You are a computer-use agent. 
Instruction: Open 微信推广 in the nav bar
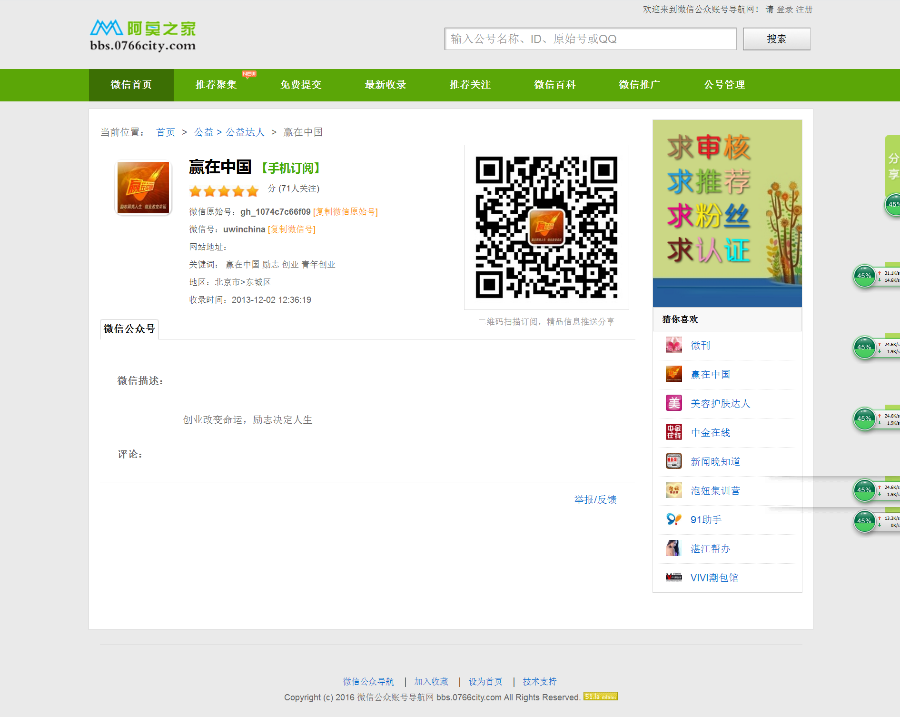click(x=639, y=85)
